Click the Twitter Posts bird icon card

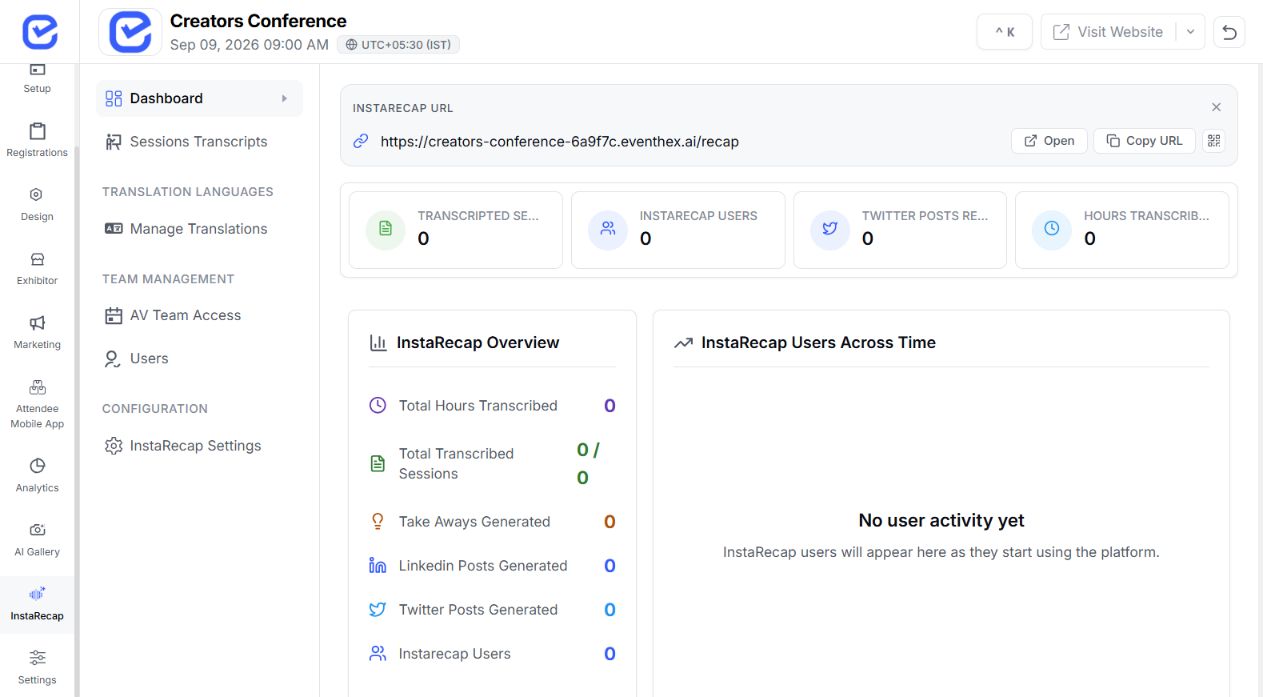click(x=830, y=229)
